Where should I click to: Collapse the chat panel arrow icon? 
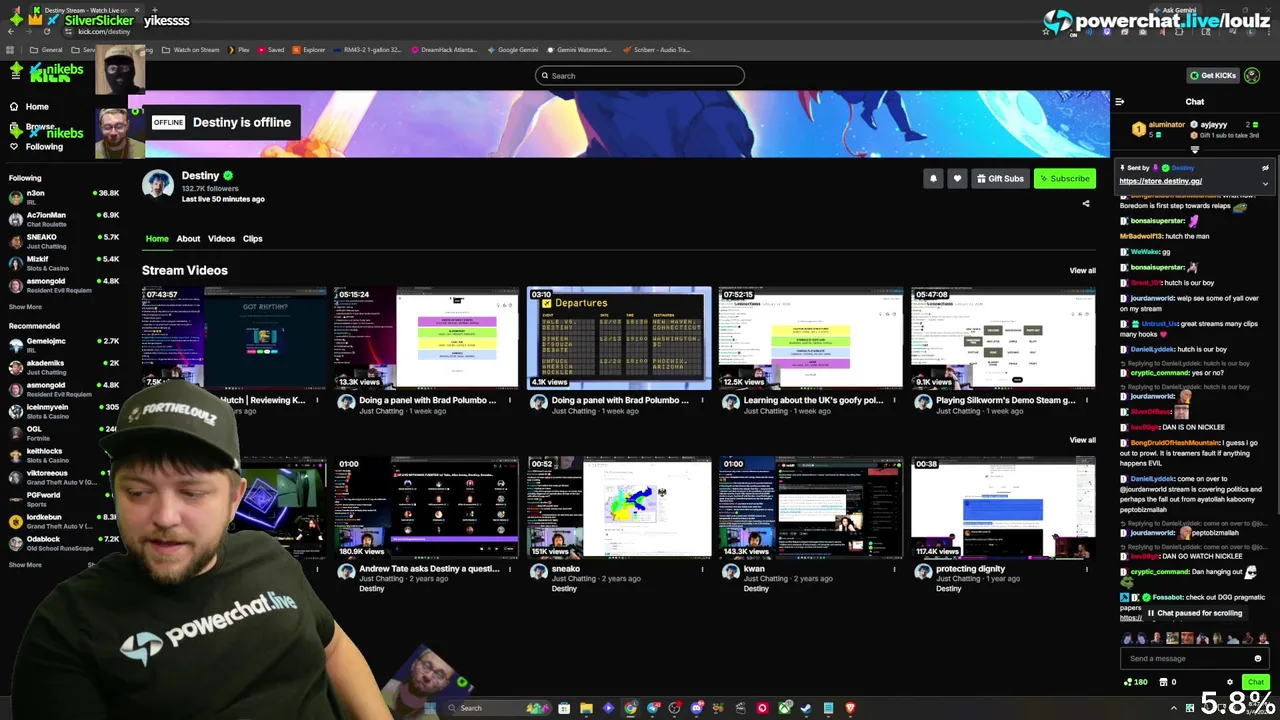pyautogui.click(x=1119, y=102)
